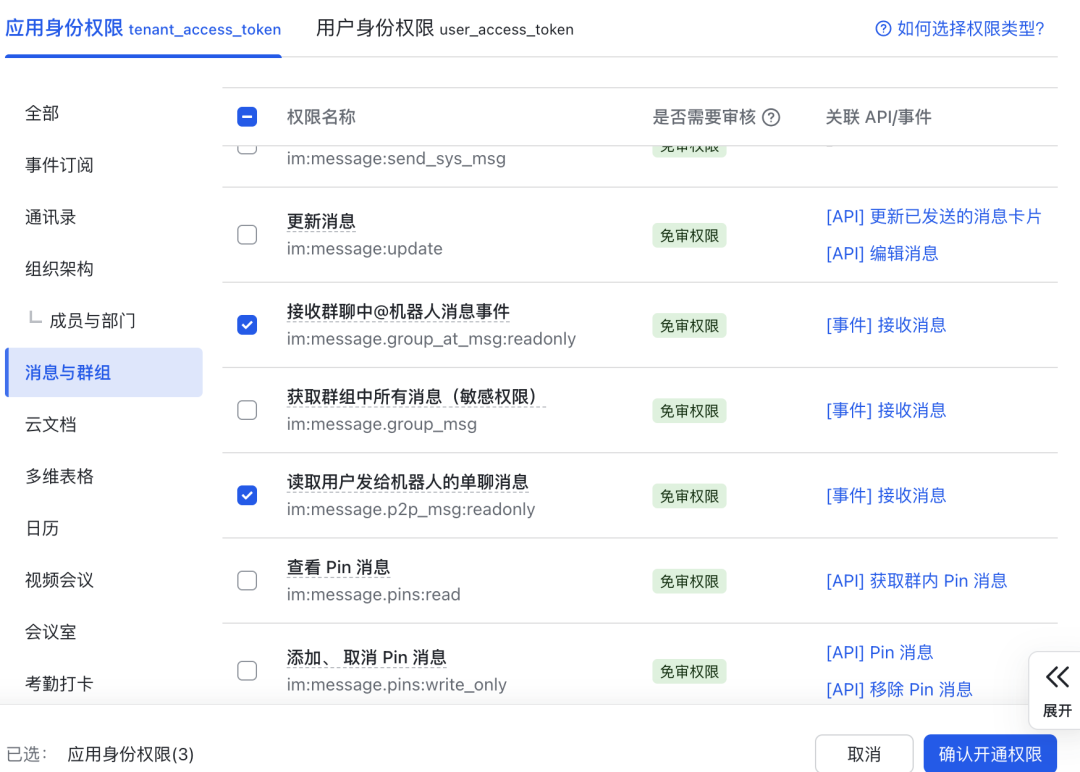1080x772 pixels.
Task: Open the [API] 获取群内 Pin 消息 link
Action: 916,580
